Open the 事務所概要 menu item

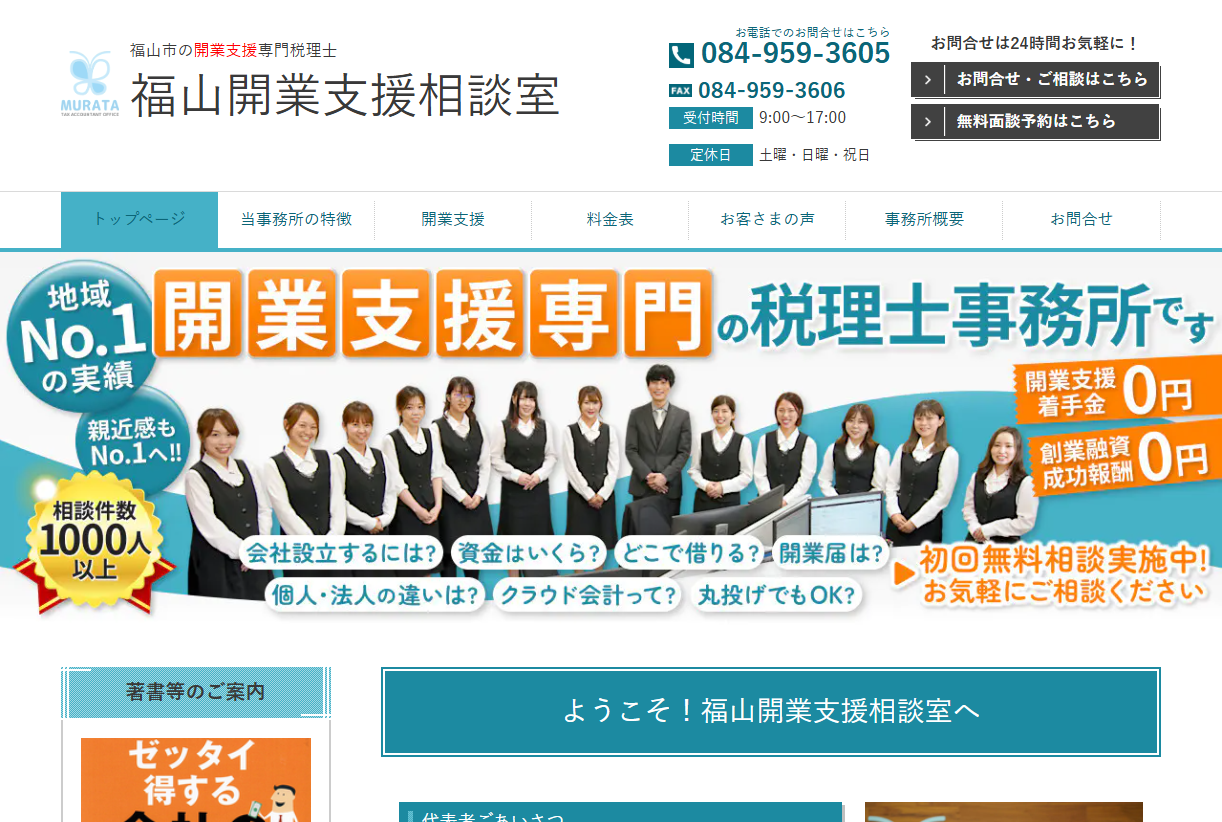pos(924,220)
